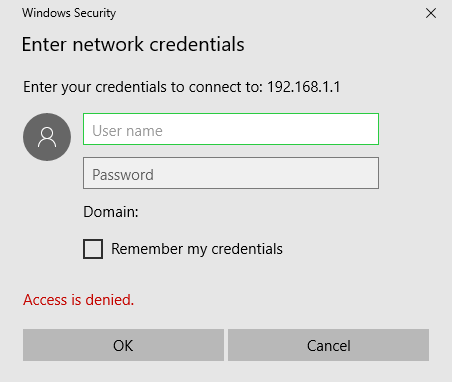Click the Enter network credentials heading

click(133, 44)
